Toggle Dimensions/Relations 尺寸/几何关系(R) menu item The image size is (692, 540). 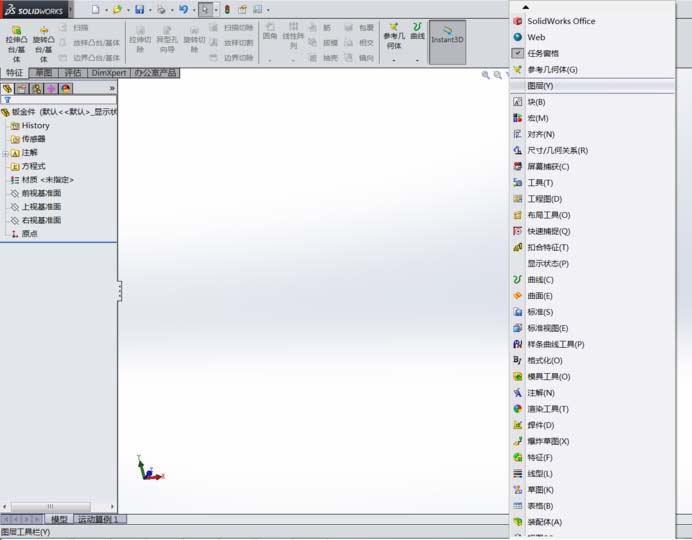tap(592, 150)
